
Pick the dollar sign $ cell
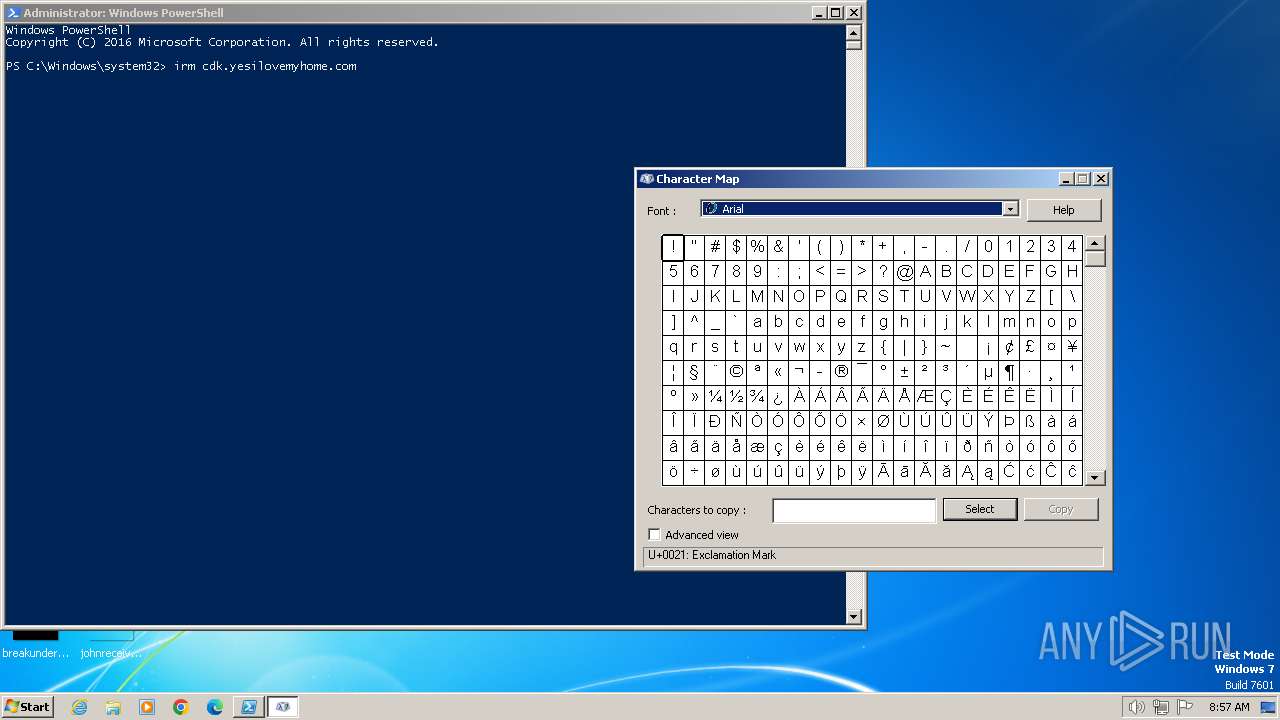(736, 247)
